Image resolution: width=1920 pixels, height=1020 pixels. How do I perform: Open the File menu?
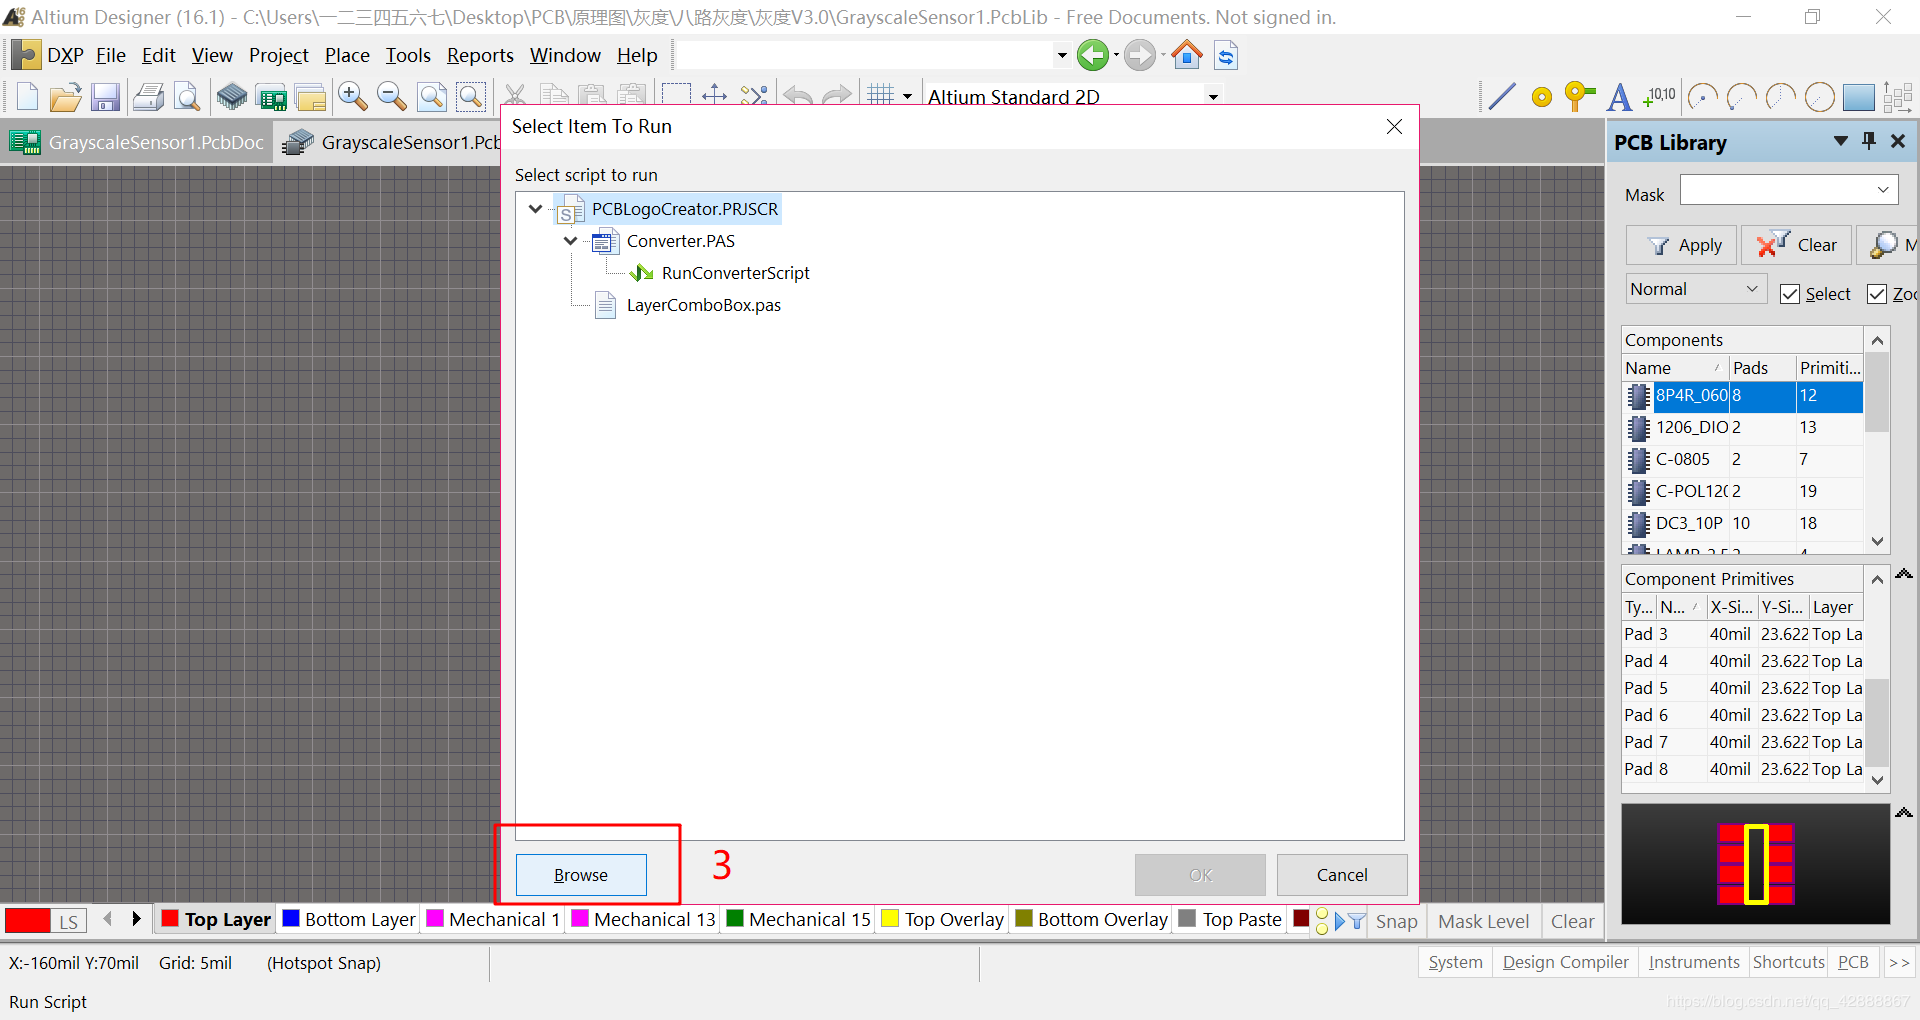coord(111,55)
